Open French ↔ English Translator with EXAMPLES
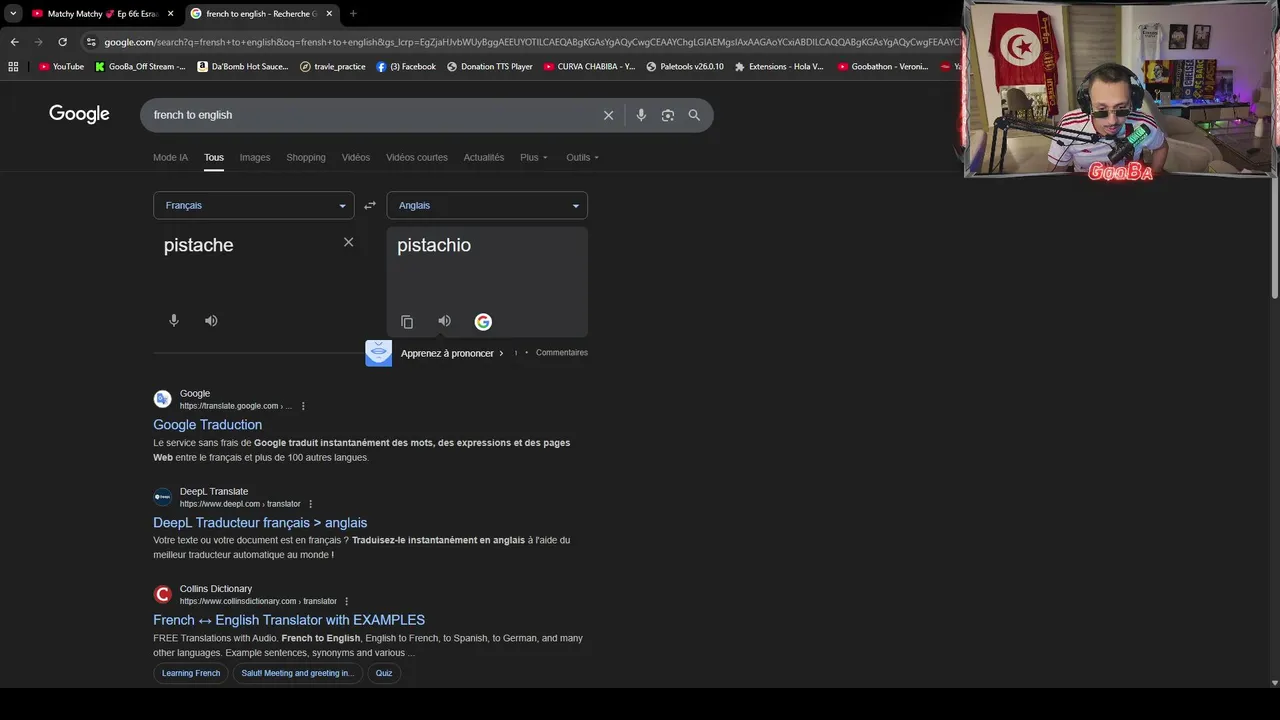 coord(289,620)
